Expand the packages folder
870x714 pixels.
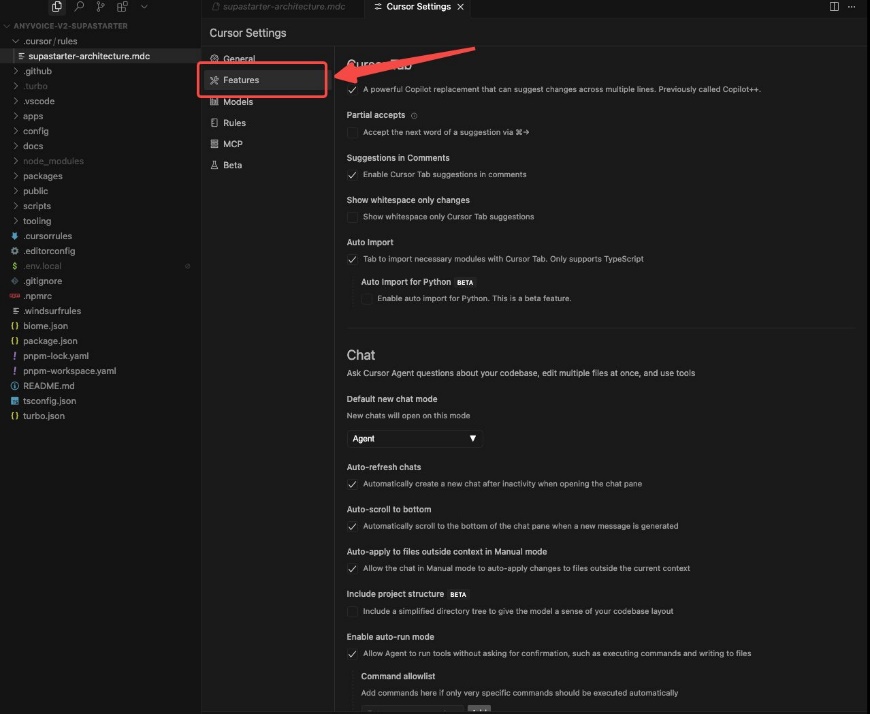[42, 176]
